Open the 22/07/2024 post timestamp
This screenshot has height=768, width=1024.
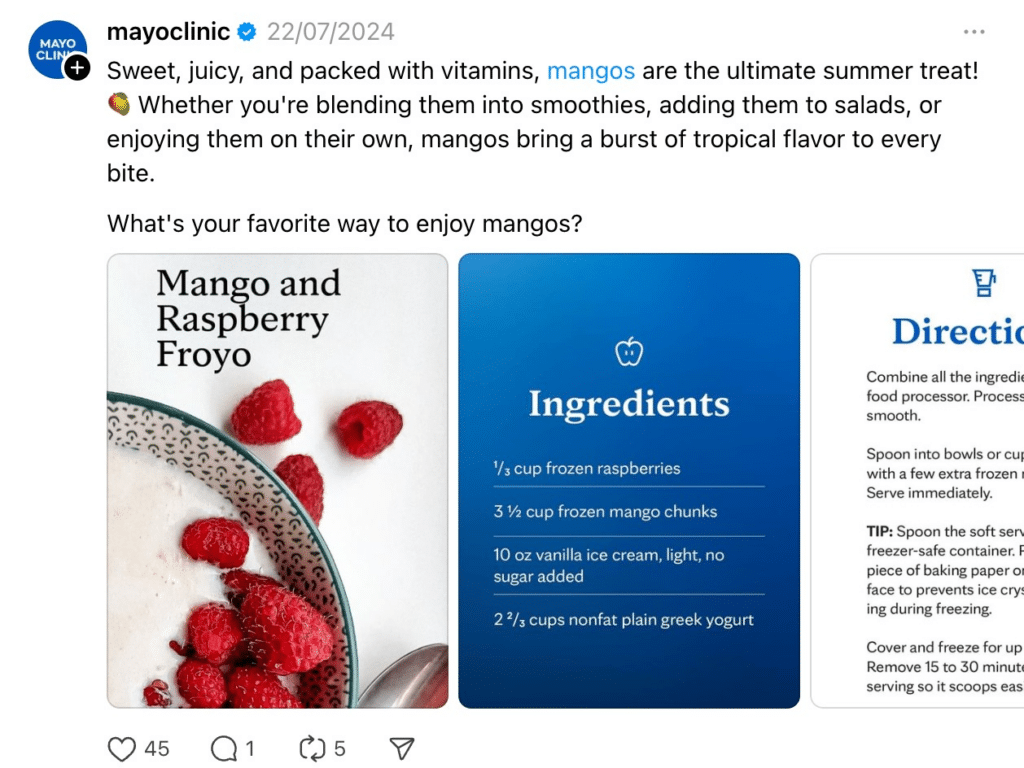[x=330, y=32]
